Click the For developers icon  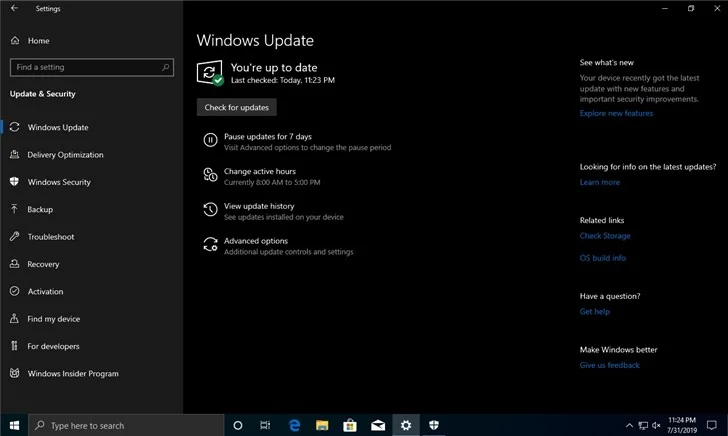(x=14, y=346)
